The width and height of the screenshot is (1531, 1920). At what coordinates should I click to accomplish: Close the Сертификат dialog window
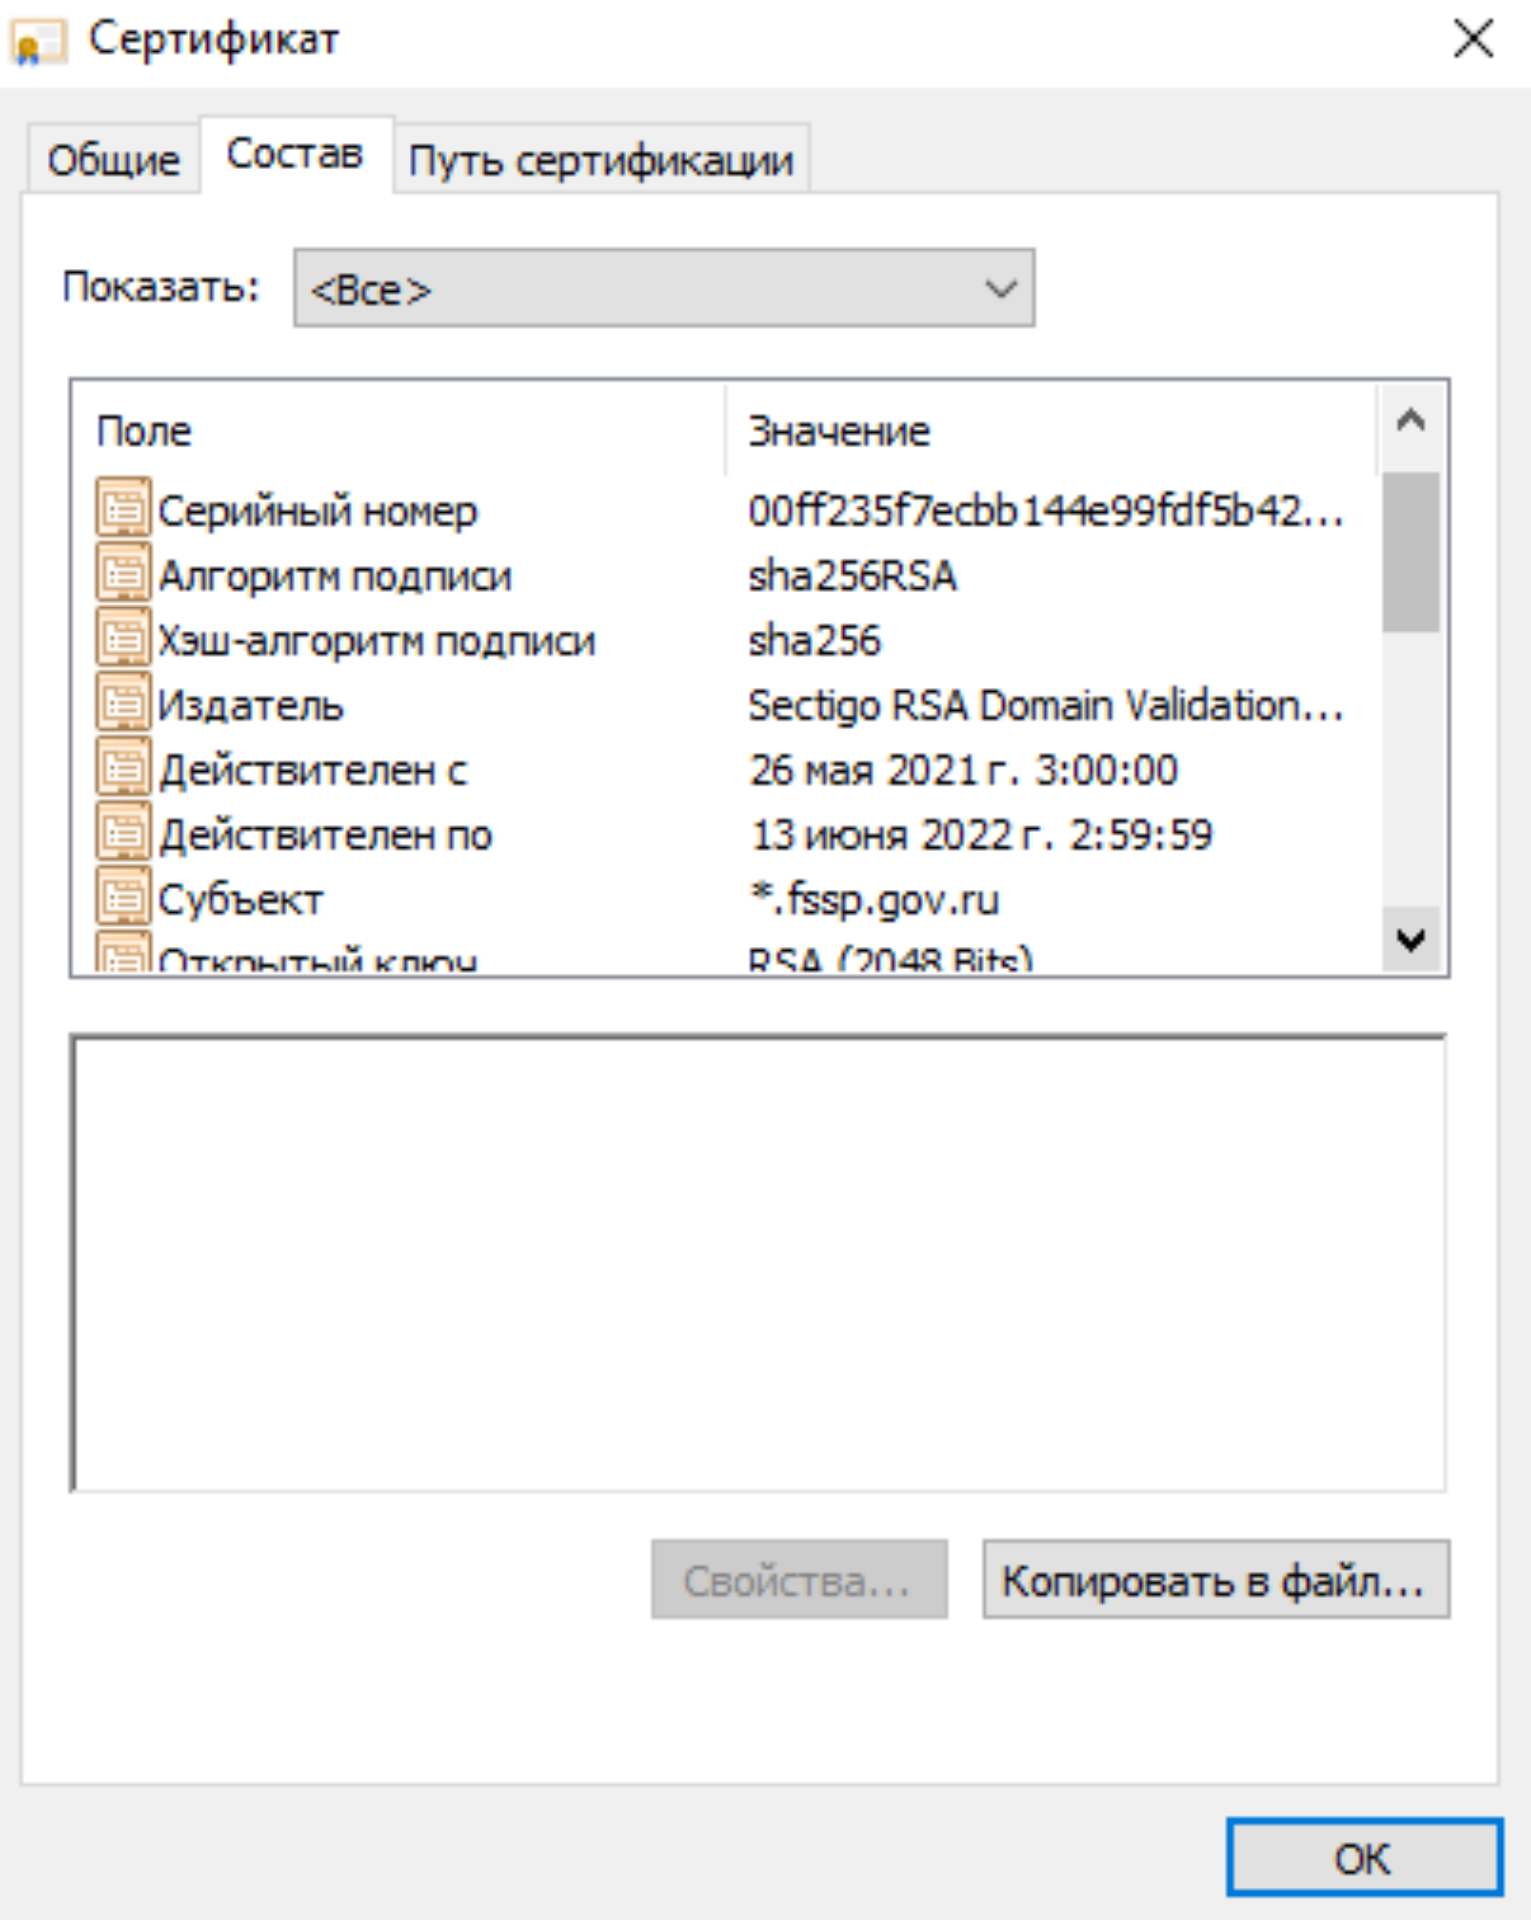1473,40
